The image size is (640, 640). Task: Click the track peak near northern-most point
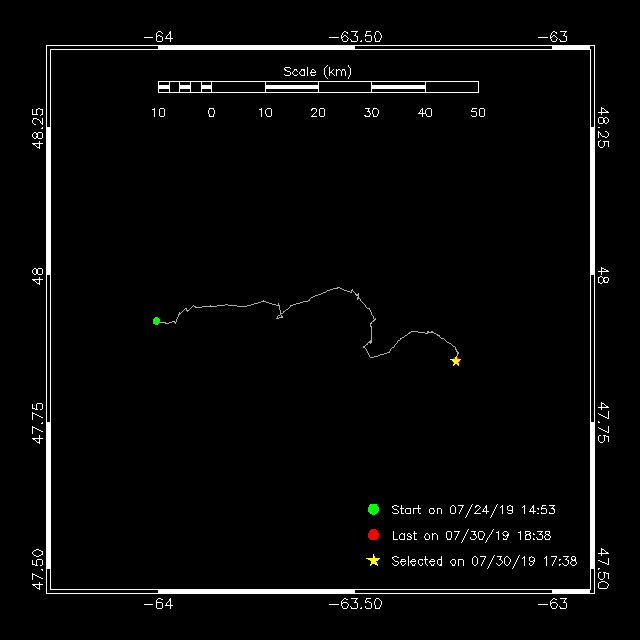[338, 288]
